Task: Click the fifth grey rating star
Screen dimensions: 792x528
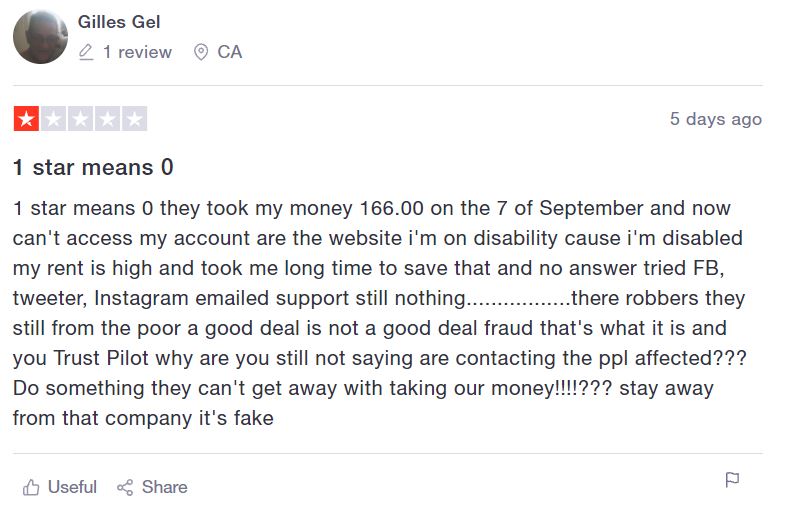Action: pos(134,119)
